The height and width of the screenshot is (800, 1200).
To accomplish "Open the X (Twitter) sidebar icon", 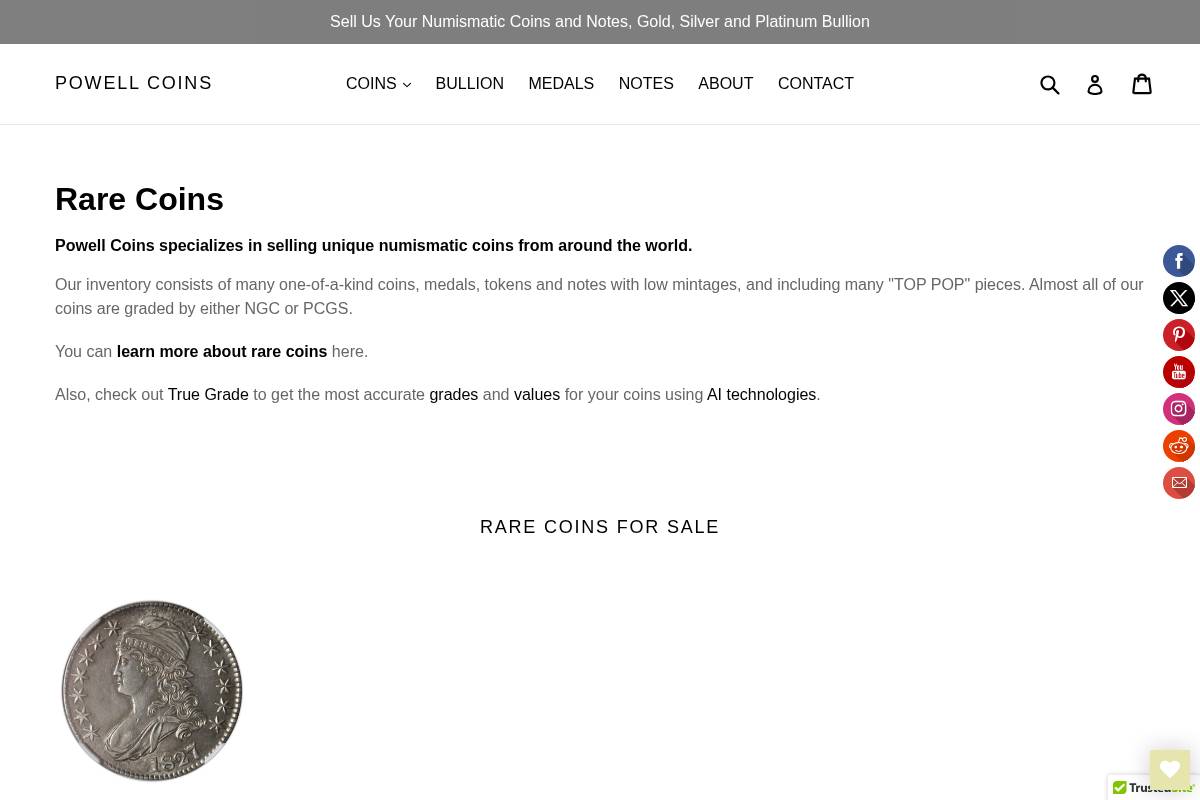I will click(1179, 298).
